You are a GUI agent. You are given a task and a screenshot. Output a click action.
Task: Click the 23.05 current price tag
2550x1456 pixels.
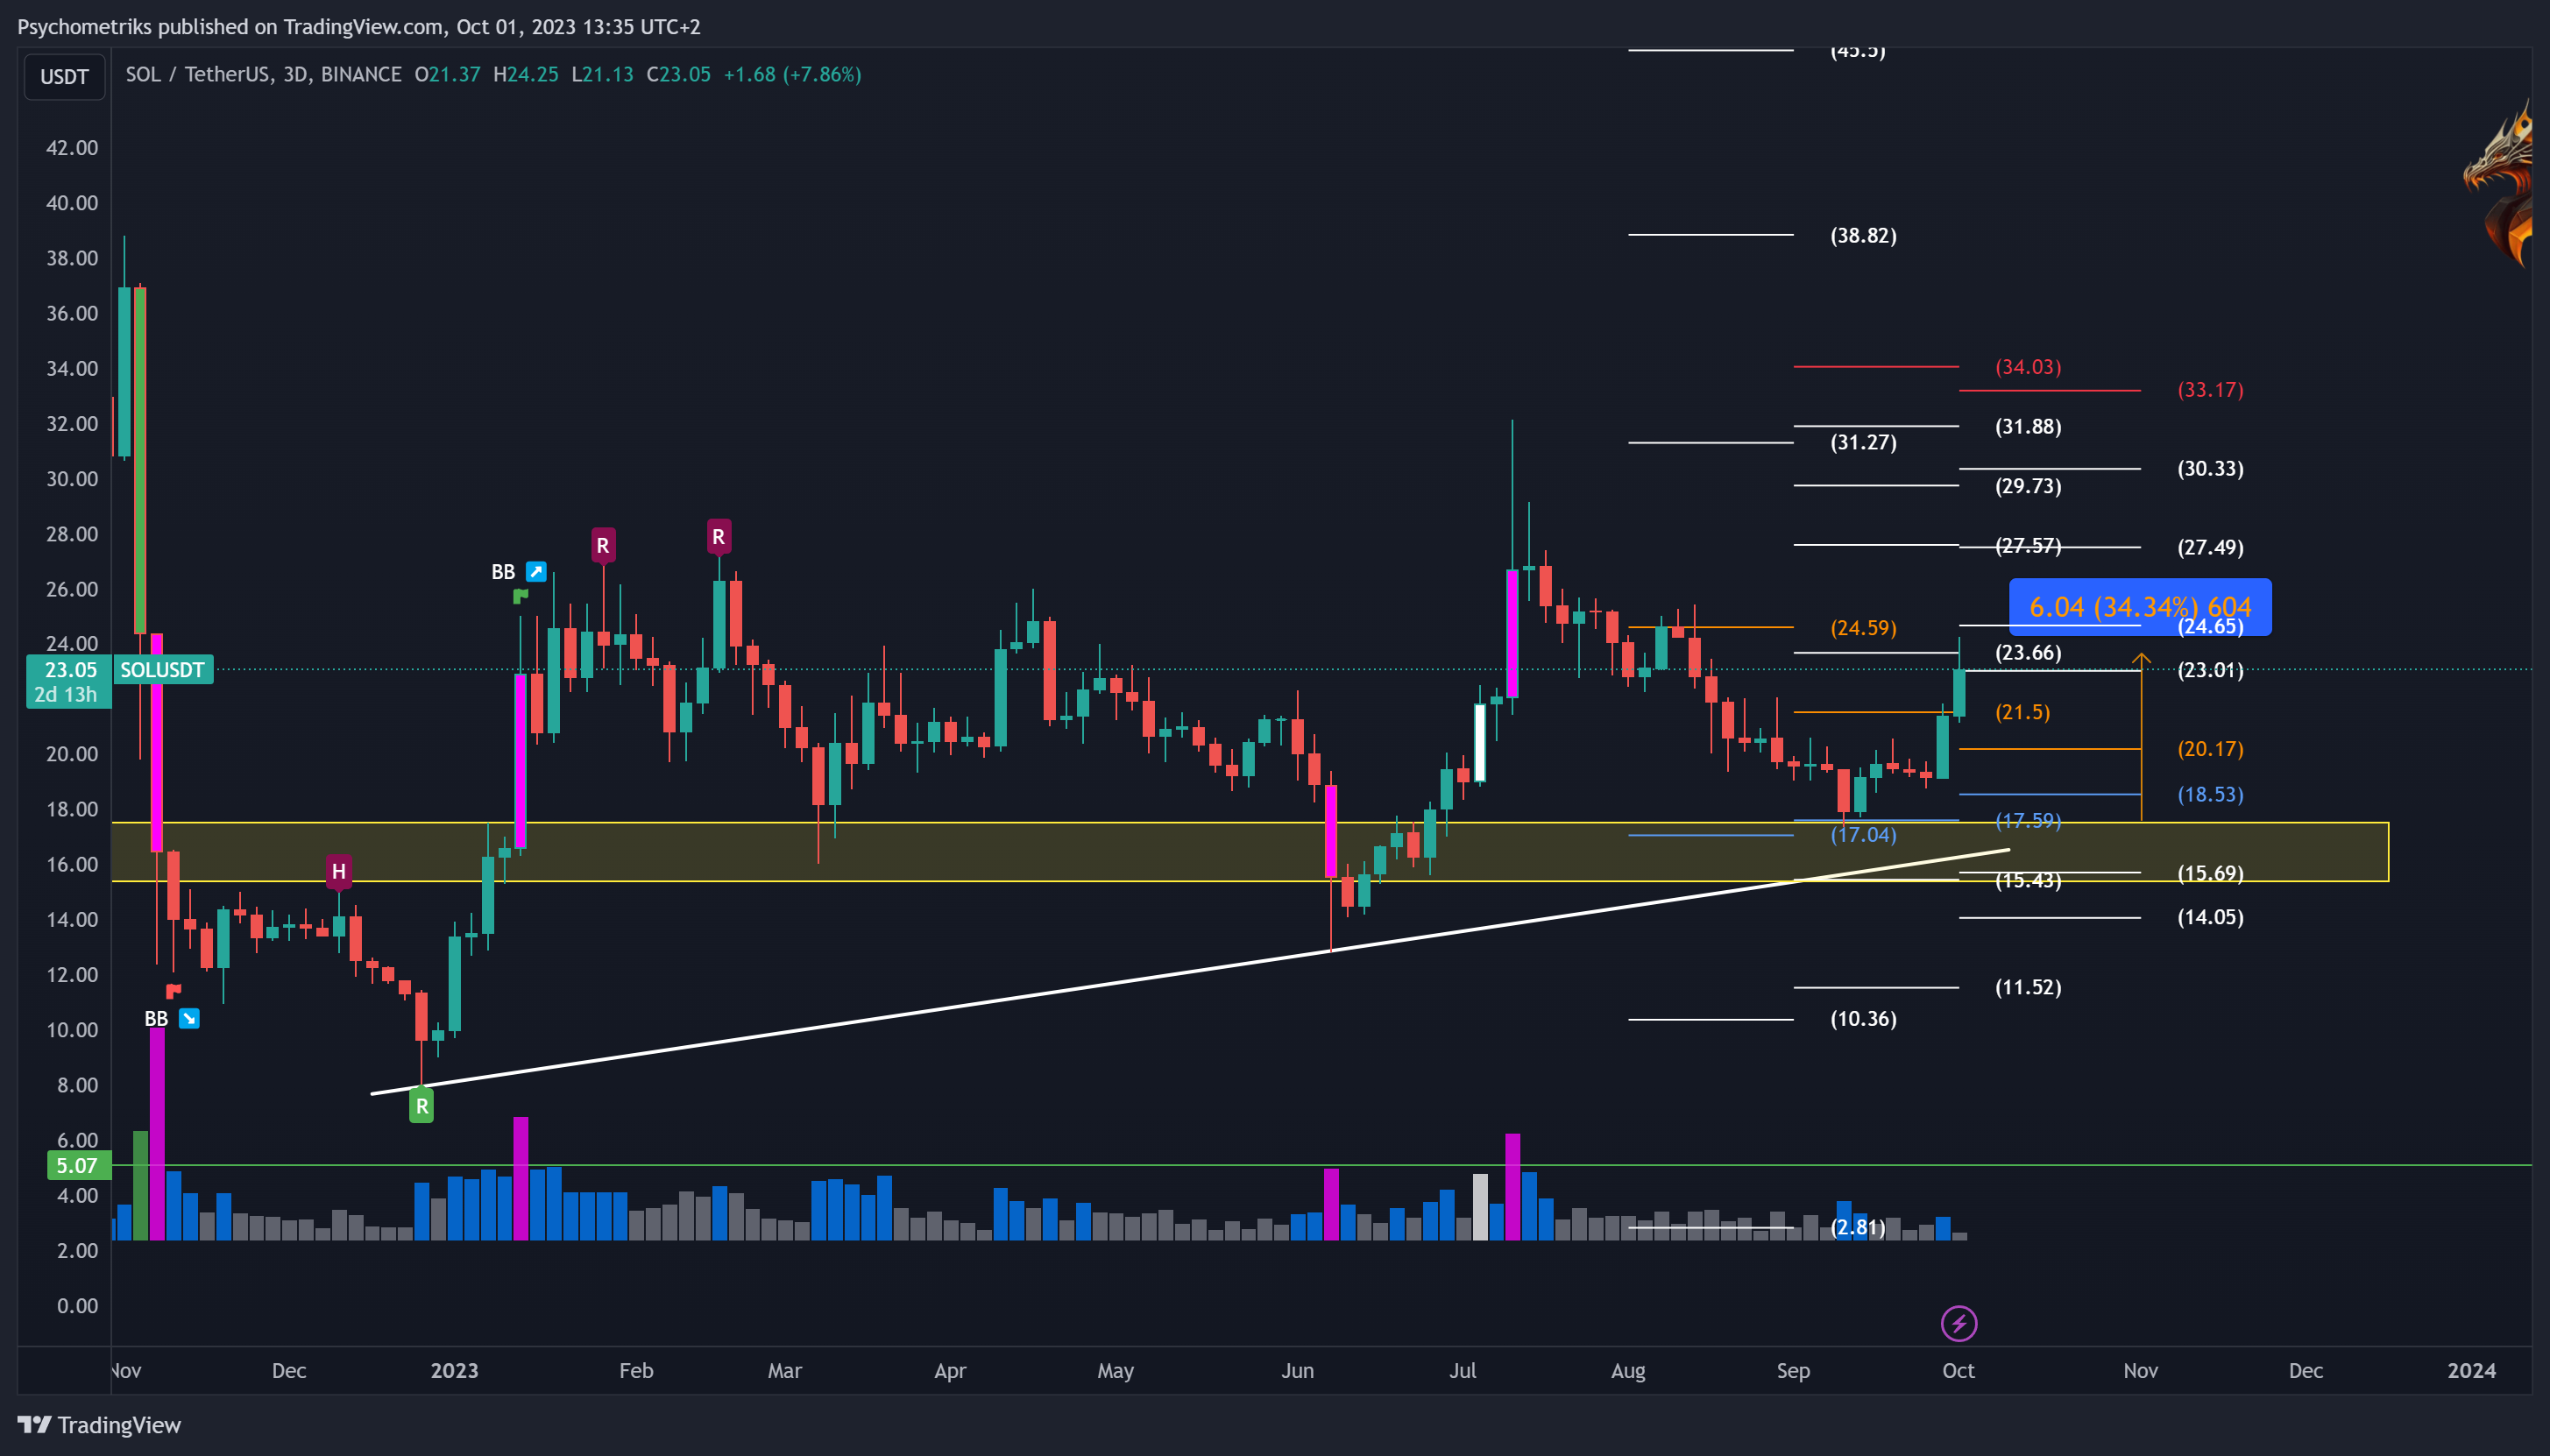click(69, 670)
